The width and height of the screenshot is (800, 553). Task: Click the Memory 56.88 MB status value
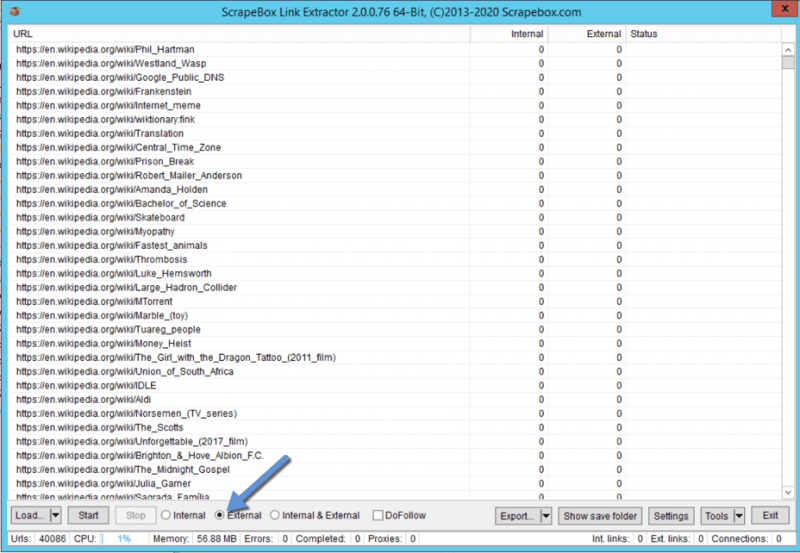click(x=216, y=539)
